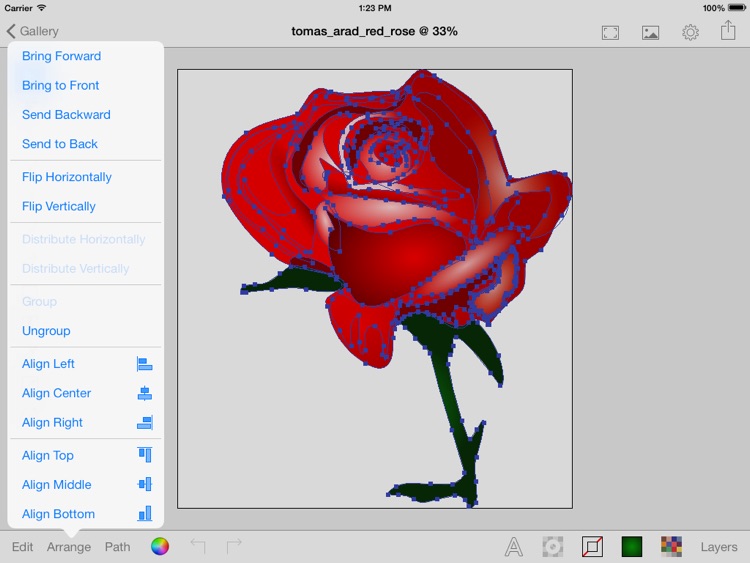Choose Bring to Front
Image resolution: width=750 pixels, height=563 pixels.
[x=60, y=85]
